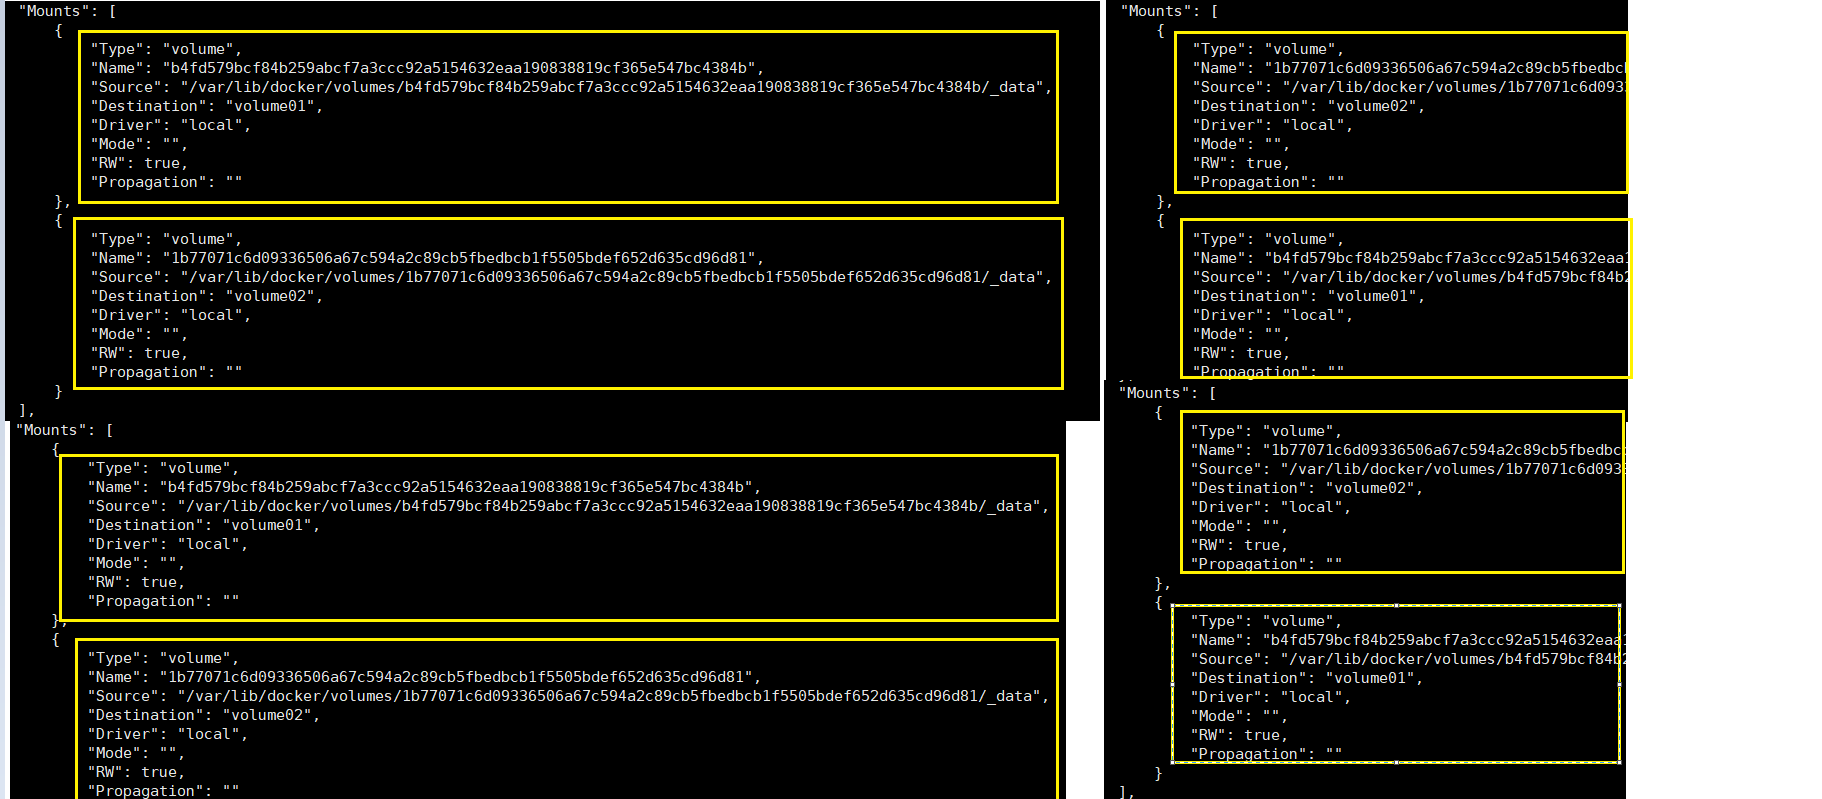The width and height of the screenshot is (1822, 799).
Task: Click Destination "volume02" in upper-left terminal
Action: tap(207, 296)
